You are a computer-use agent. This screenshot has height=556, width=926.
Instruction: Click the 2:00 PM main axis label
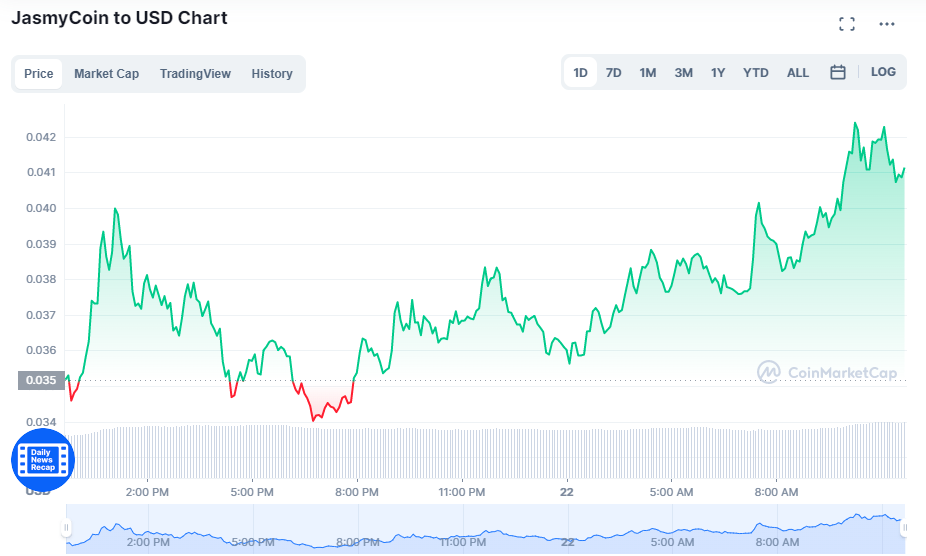click(x=147, y=492)
